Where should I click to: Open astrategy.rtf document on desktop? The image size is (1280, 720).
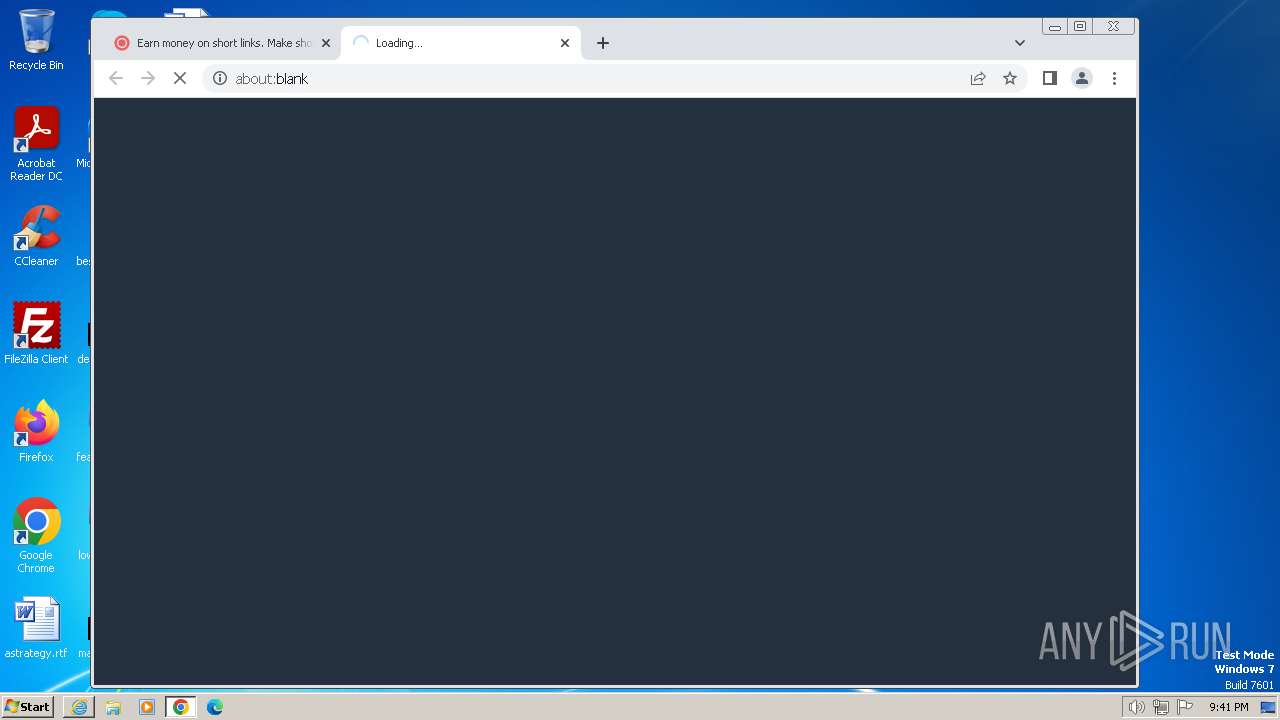36,628
